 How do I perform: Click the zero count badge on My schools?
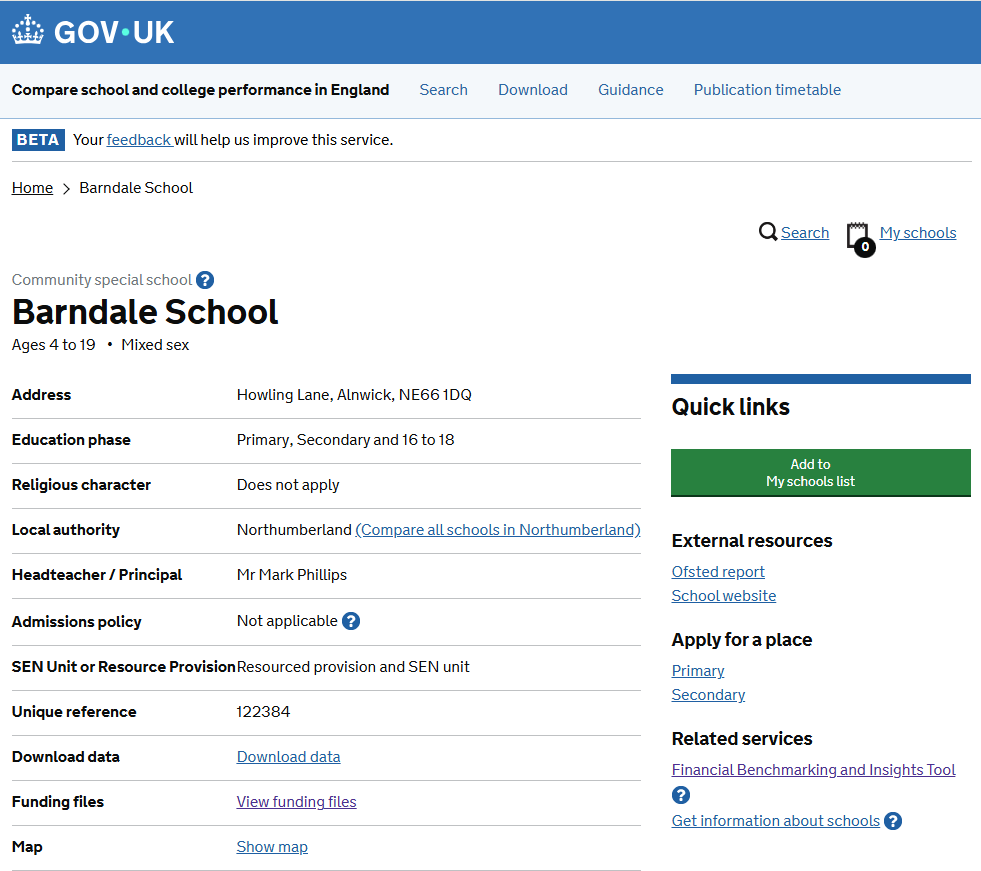(x=863, y=247)
